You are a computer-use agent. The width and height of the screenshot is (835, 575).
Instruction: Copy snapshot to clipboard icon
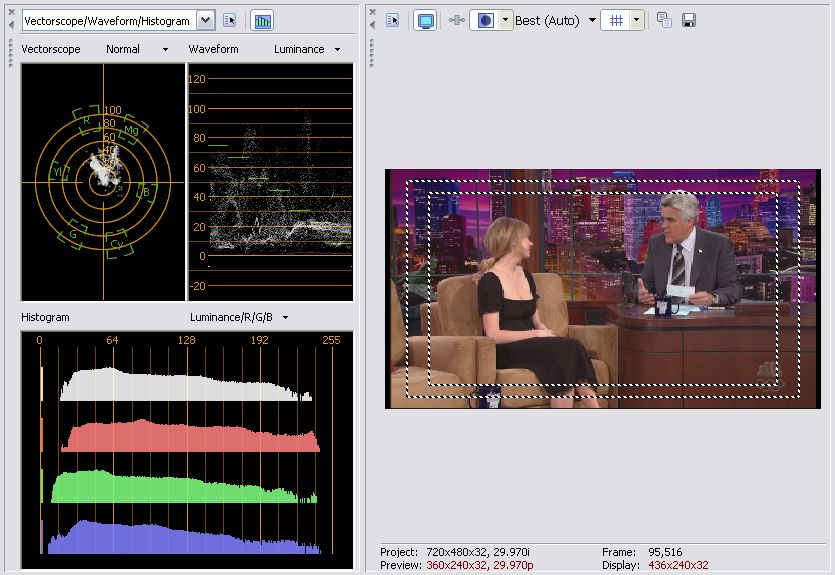(x=664, y=21)
